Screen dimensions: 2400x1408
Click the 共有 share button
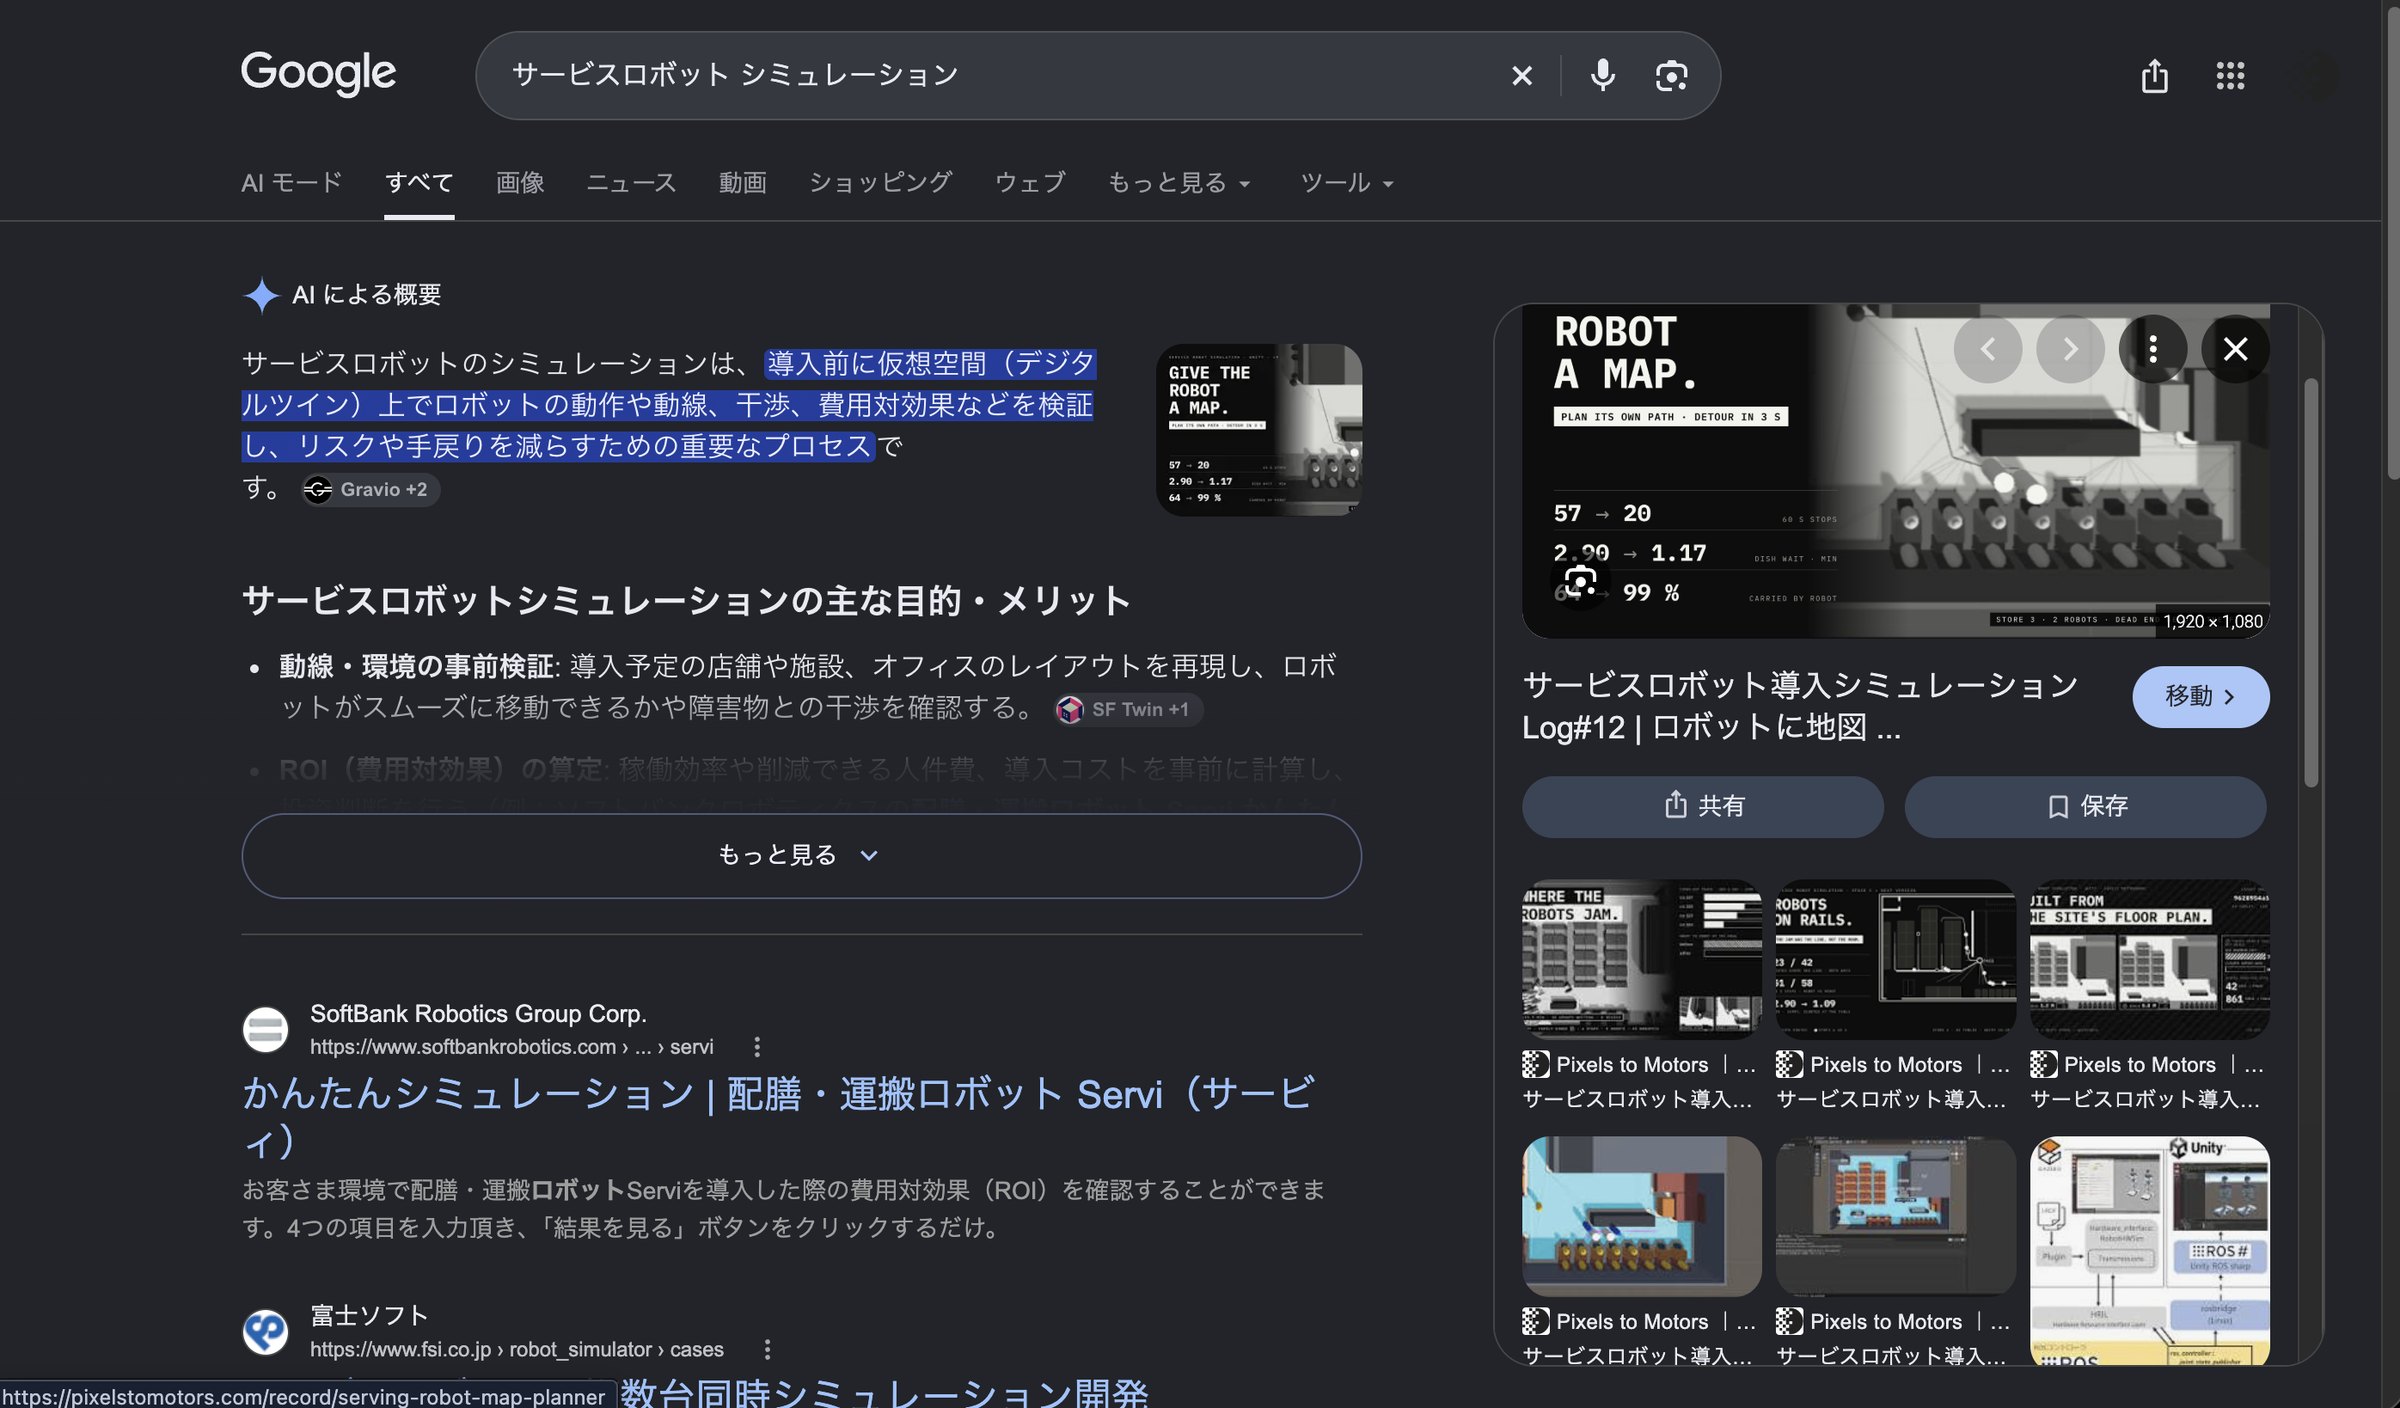click(x=1702, y=807)
